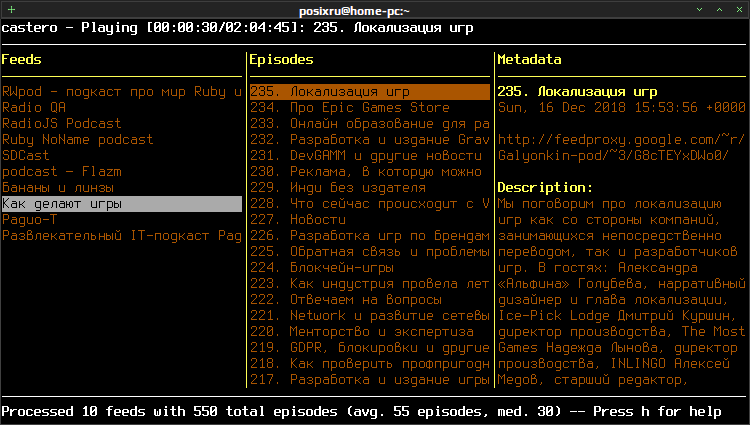Select episode '225. Обратная связь и проблемы'
The height and width of the screenshot is (425, 750).
(x=370, y=251)
